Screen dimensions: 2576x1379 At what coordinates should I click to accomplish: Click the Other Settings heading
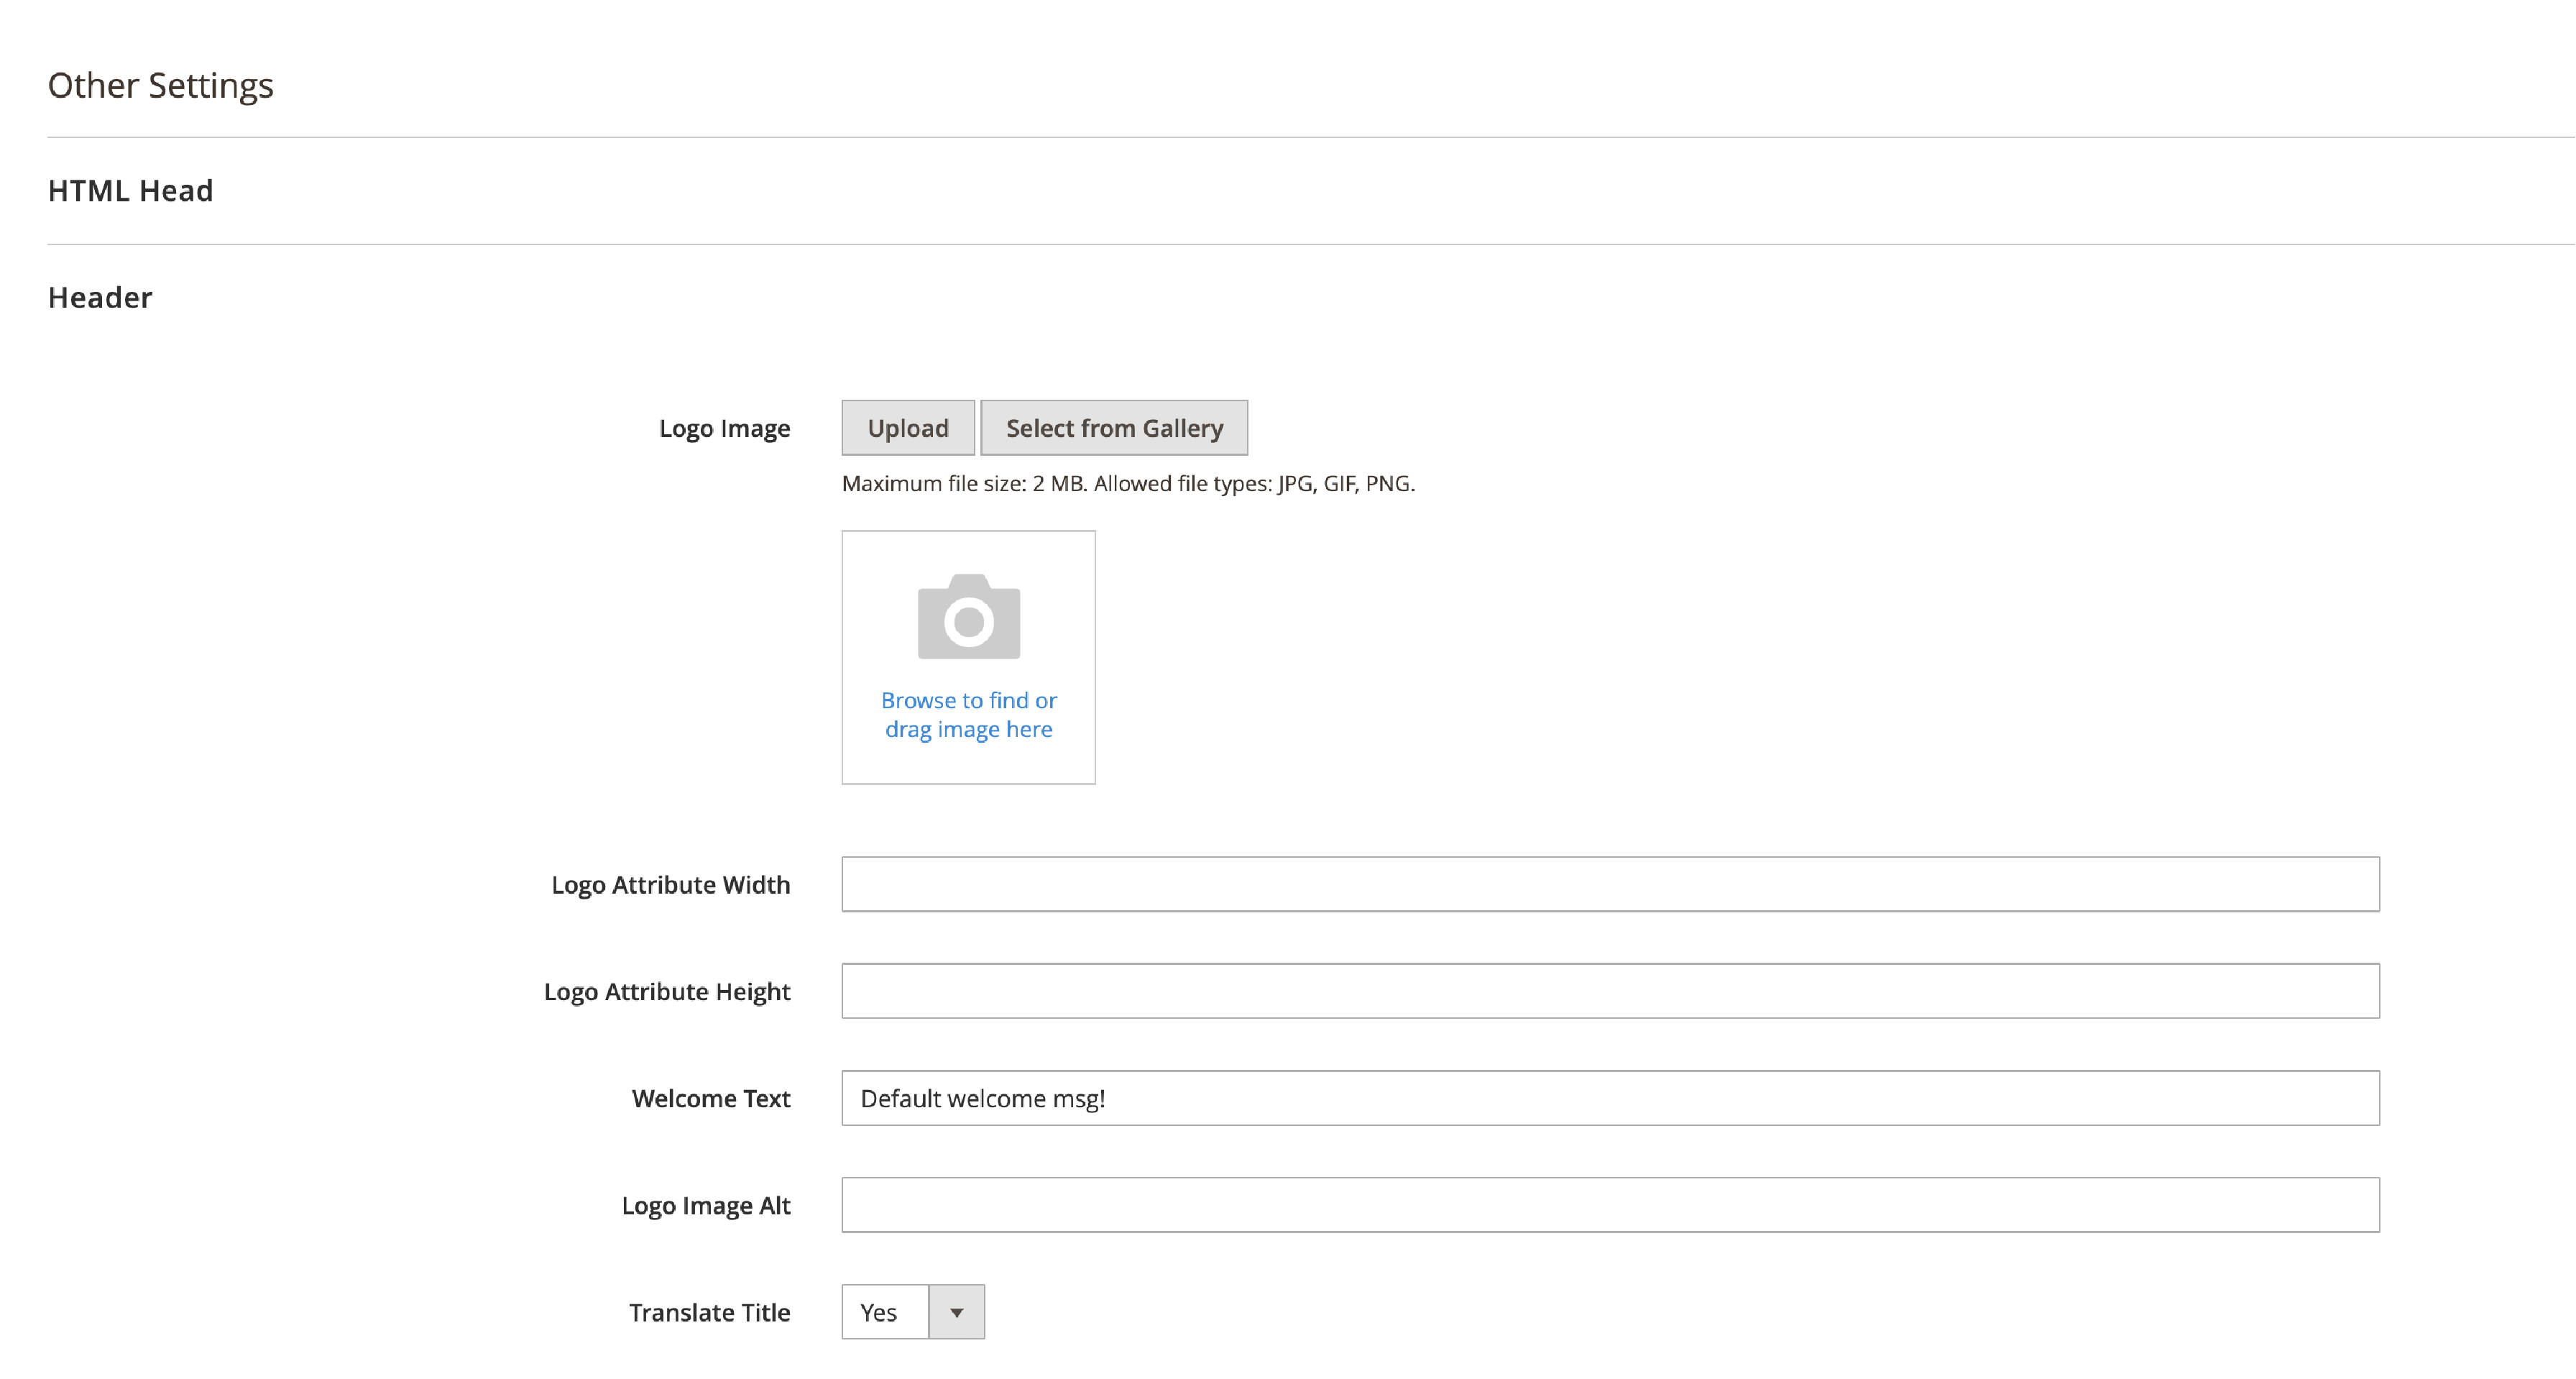[161, 86]
